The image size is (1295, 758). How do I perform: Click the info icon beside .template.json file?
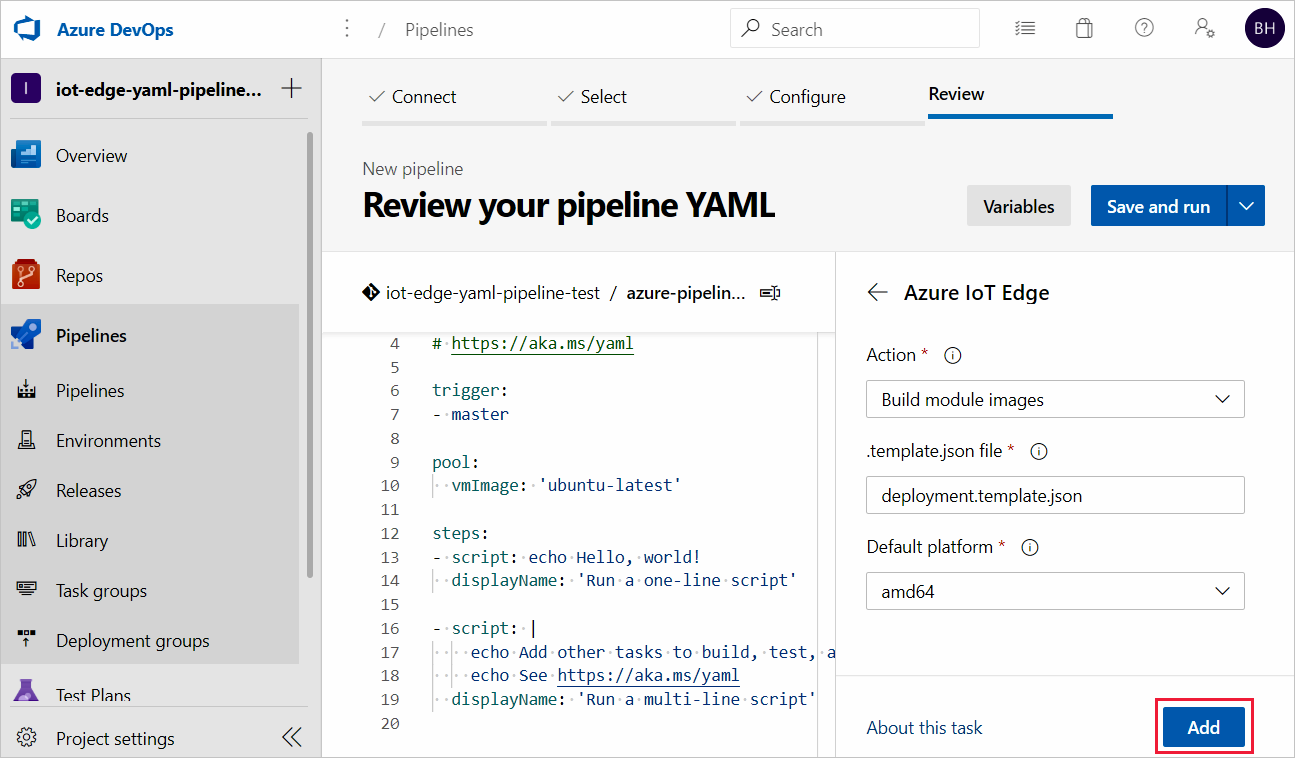point(1038,451)
